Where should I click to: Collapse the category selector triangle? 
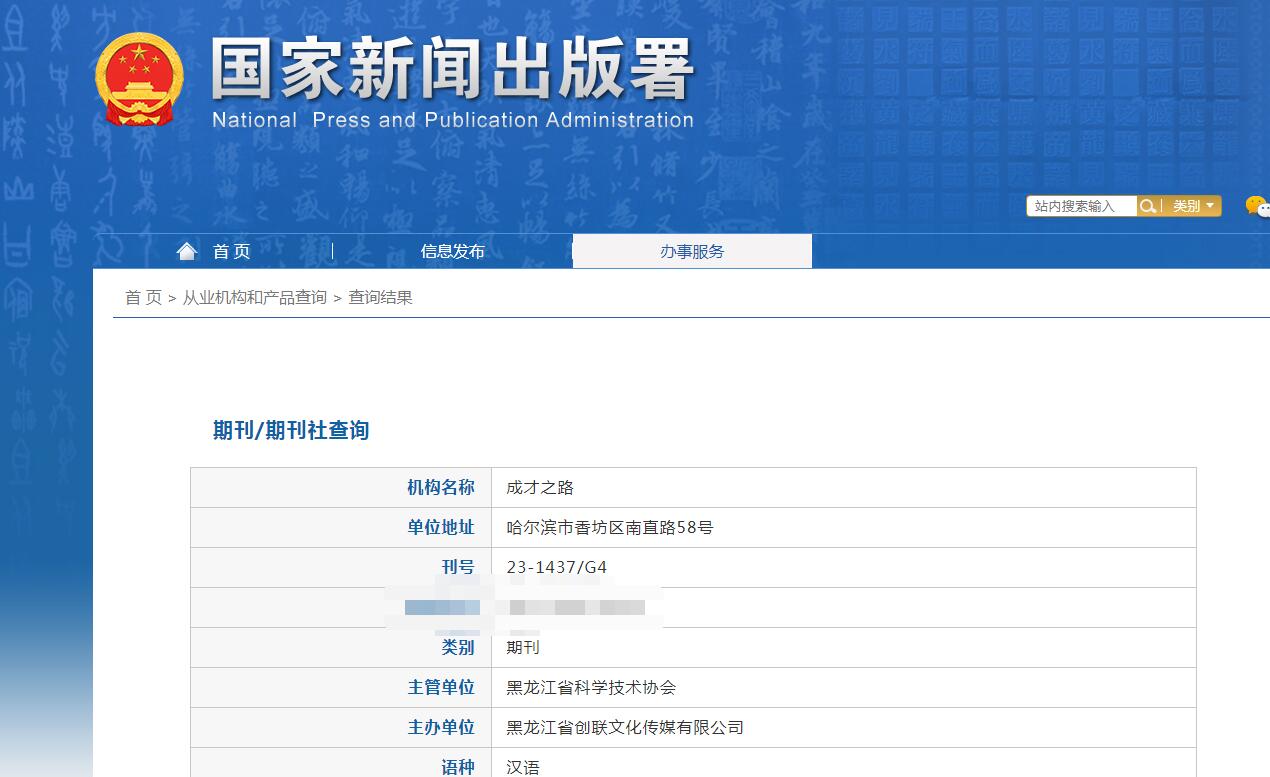tap(1210, 206)
